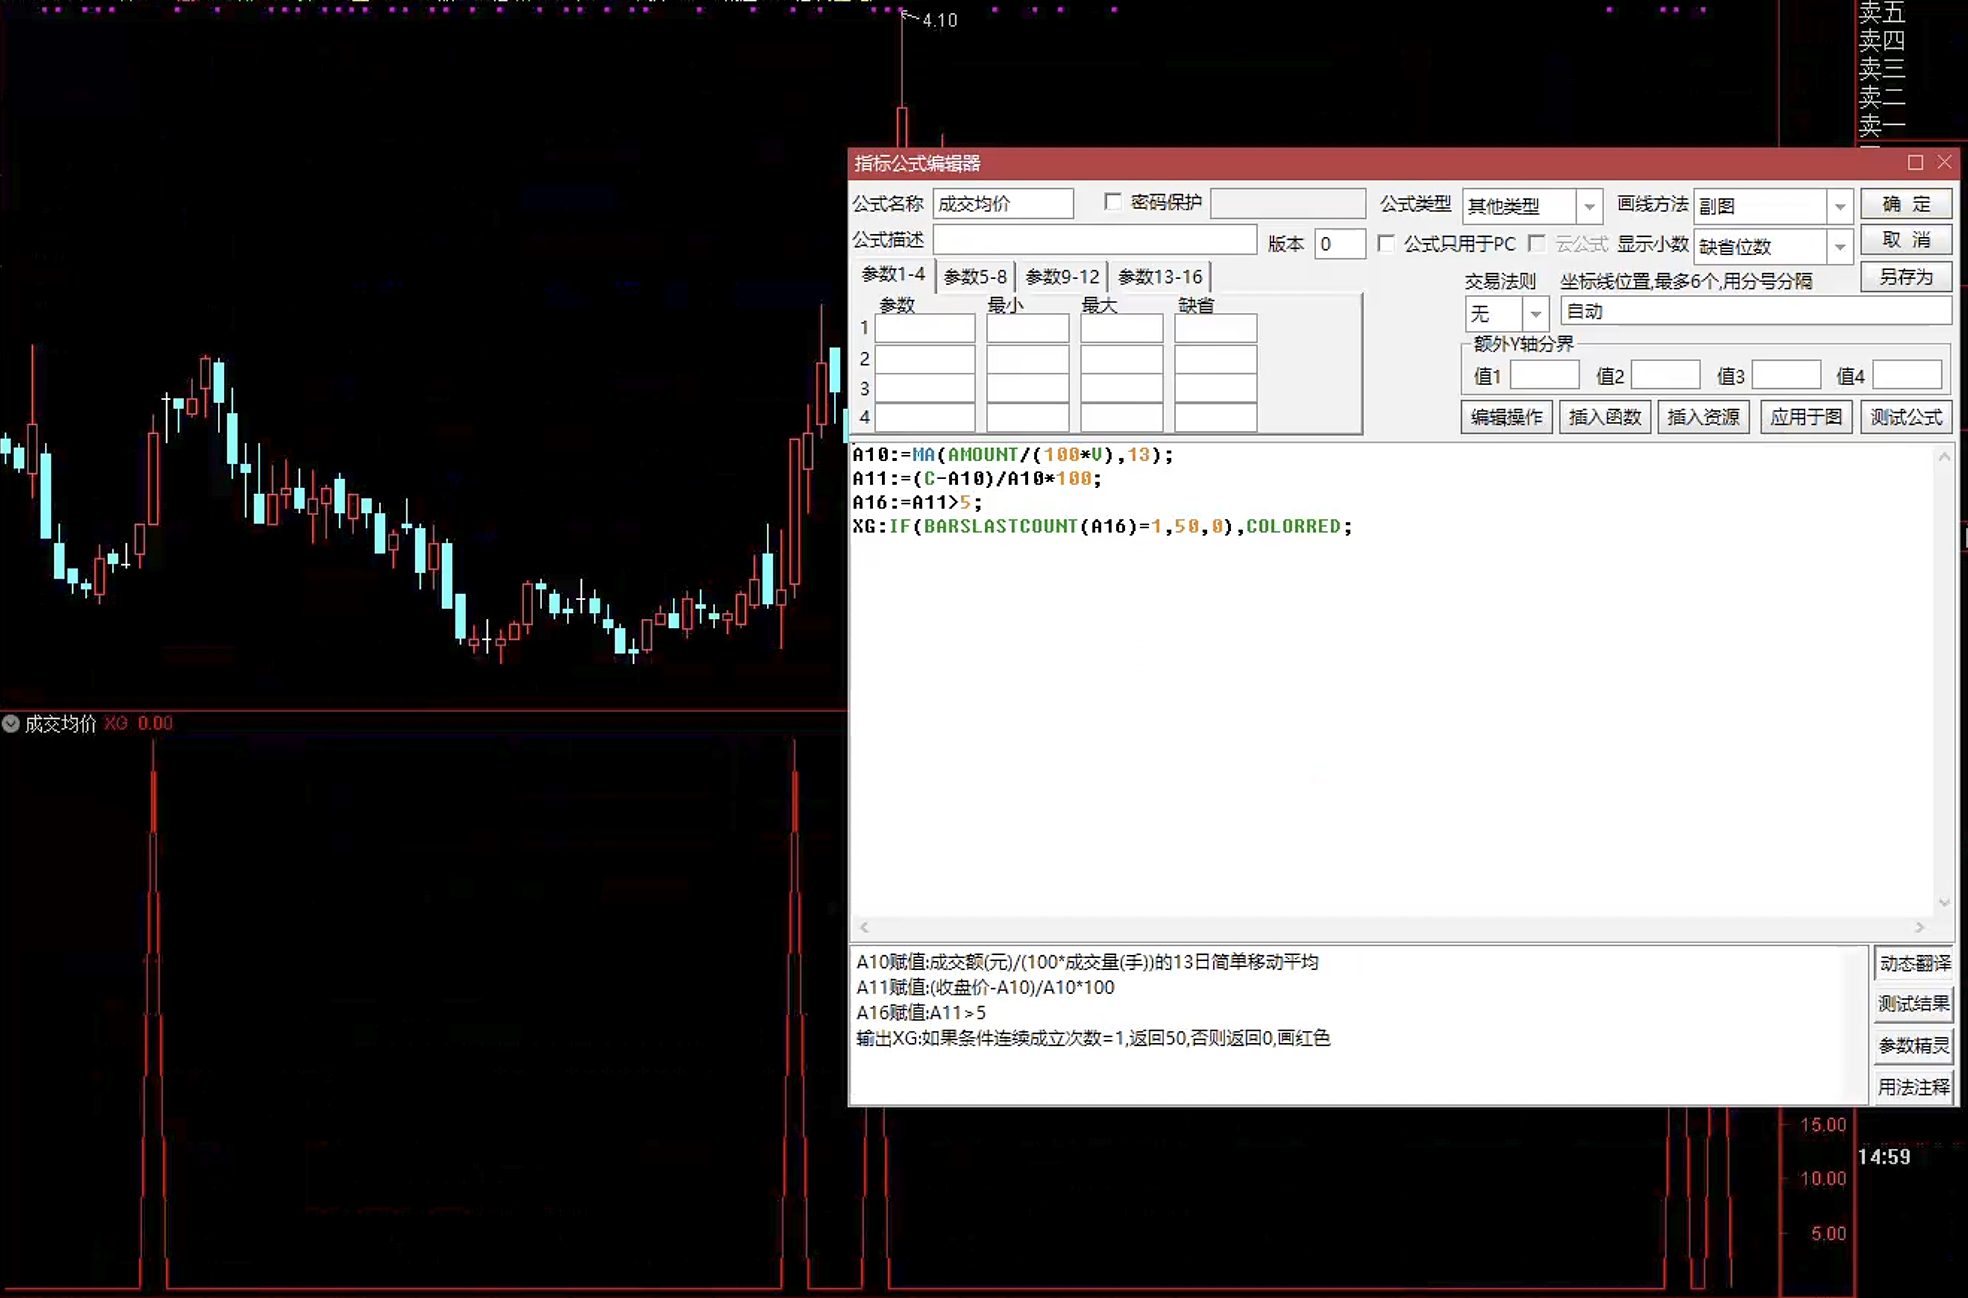The image size is (1968, 1298).
Task: Toggle the 公式只用于PC checkbox
Action: [x=1386, y=243]
